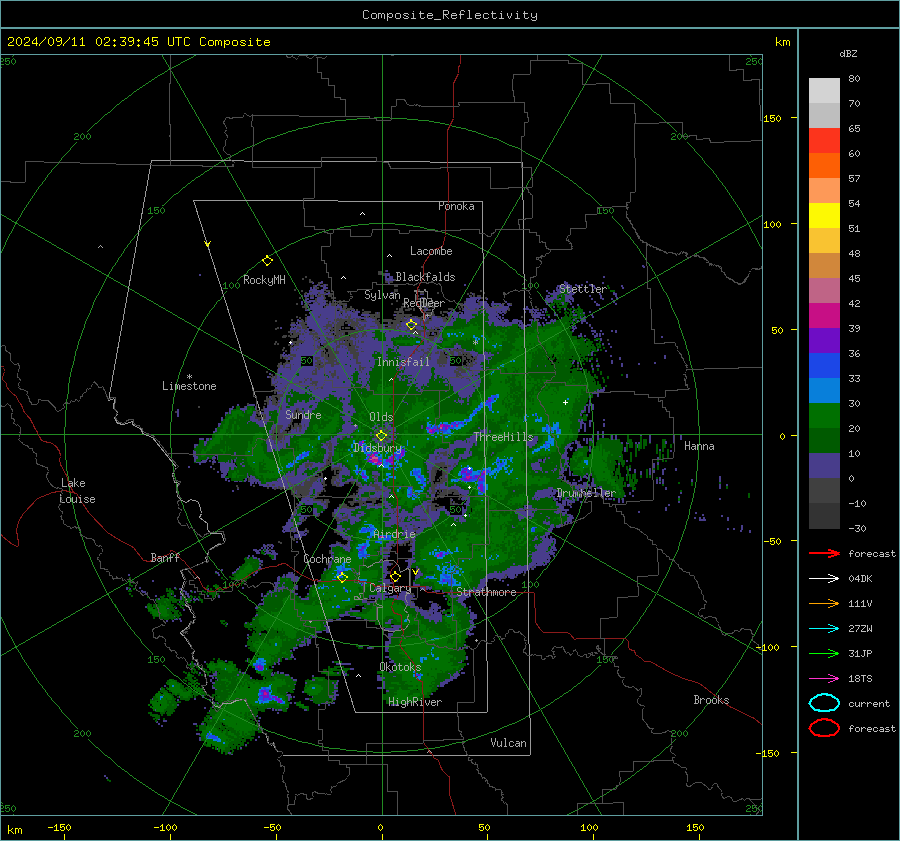900x841 pixels.
Task: Click the Sylvan label
Action: coord(382,295)
